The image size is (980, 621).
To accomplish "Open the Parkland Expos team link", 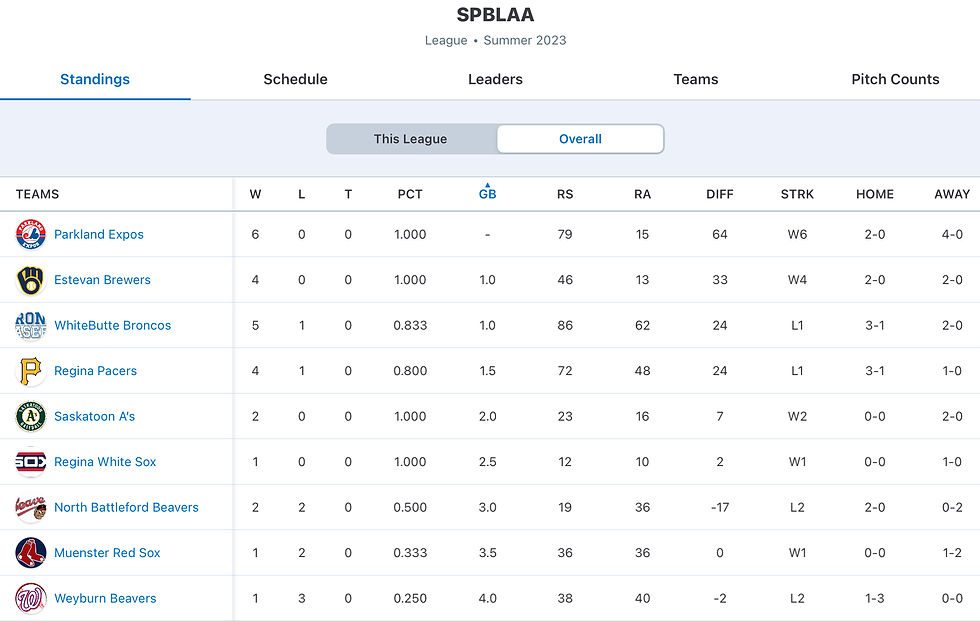I will (99, 235).
